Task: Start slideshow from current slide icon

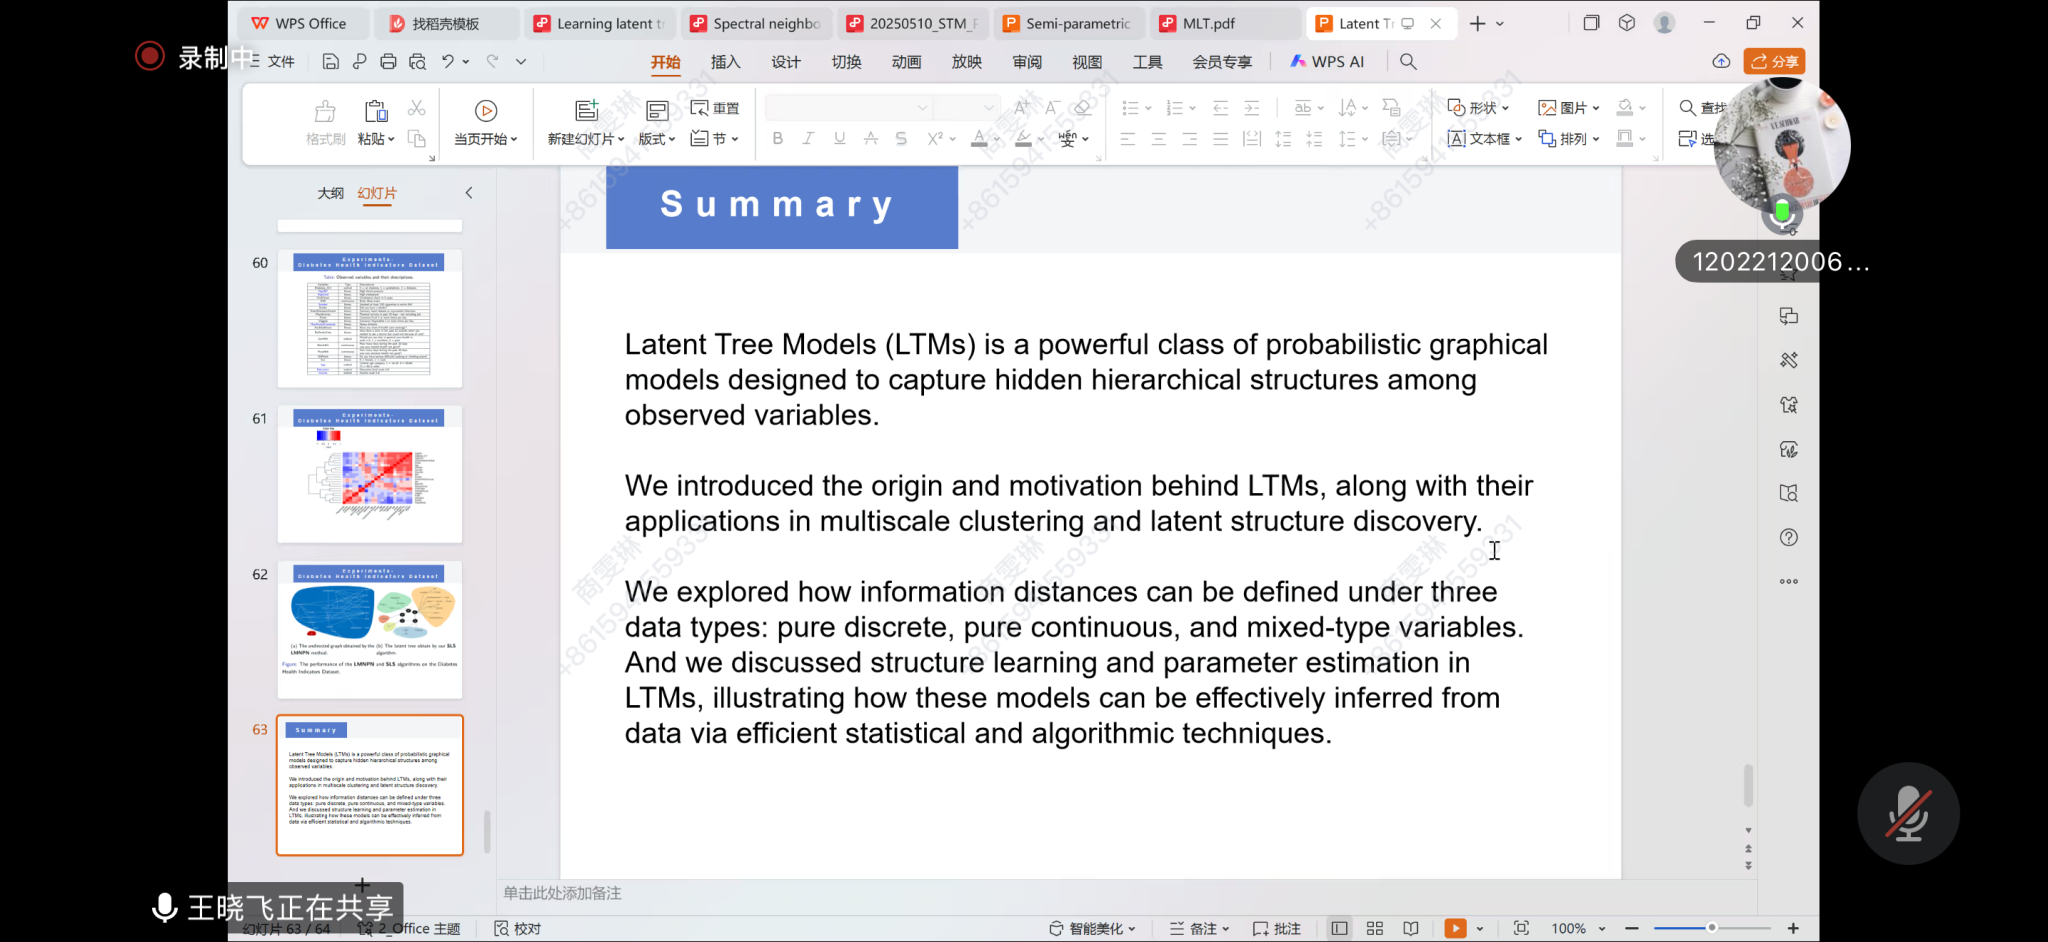Action: (x=486, y=111)
